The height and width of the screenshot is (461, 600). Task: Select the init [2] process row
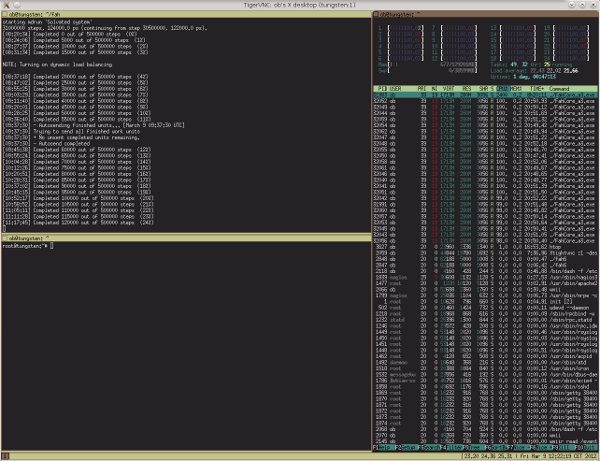pos(485,301)
